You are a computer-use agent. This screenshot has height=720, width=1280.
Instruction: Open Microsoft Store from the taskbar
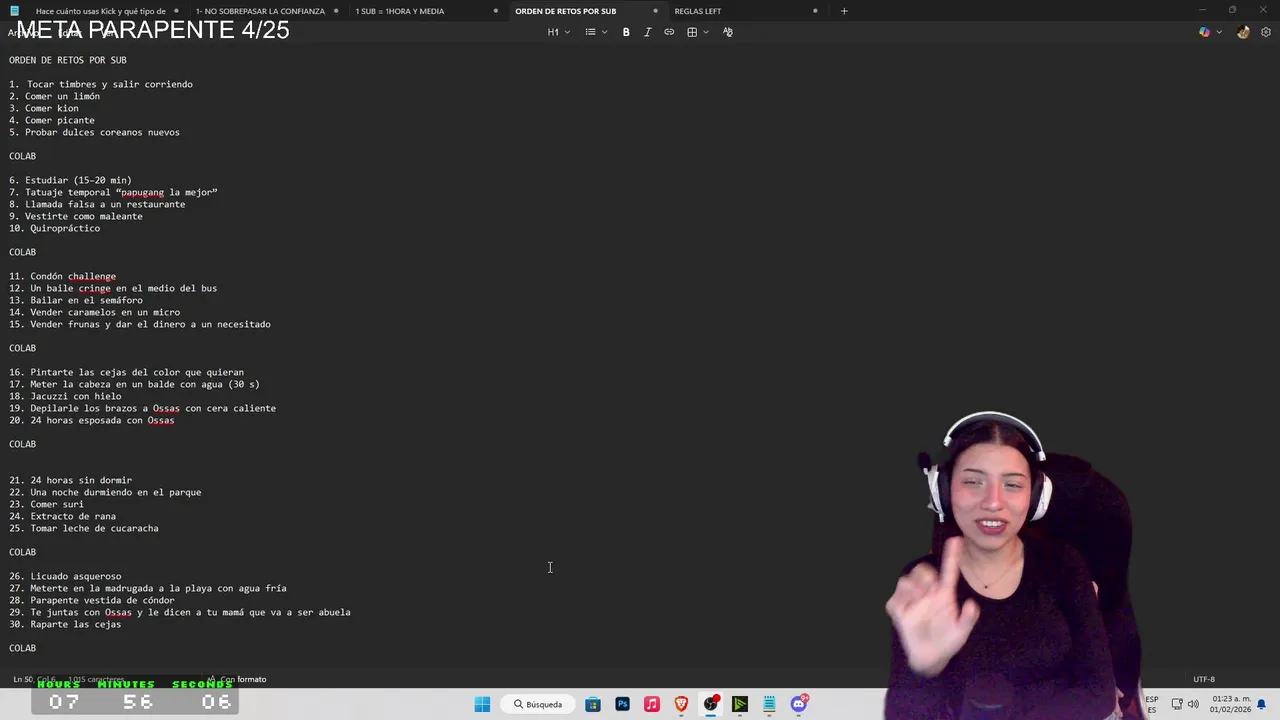pos(593,704)
